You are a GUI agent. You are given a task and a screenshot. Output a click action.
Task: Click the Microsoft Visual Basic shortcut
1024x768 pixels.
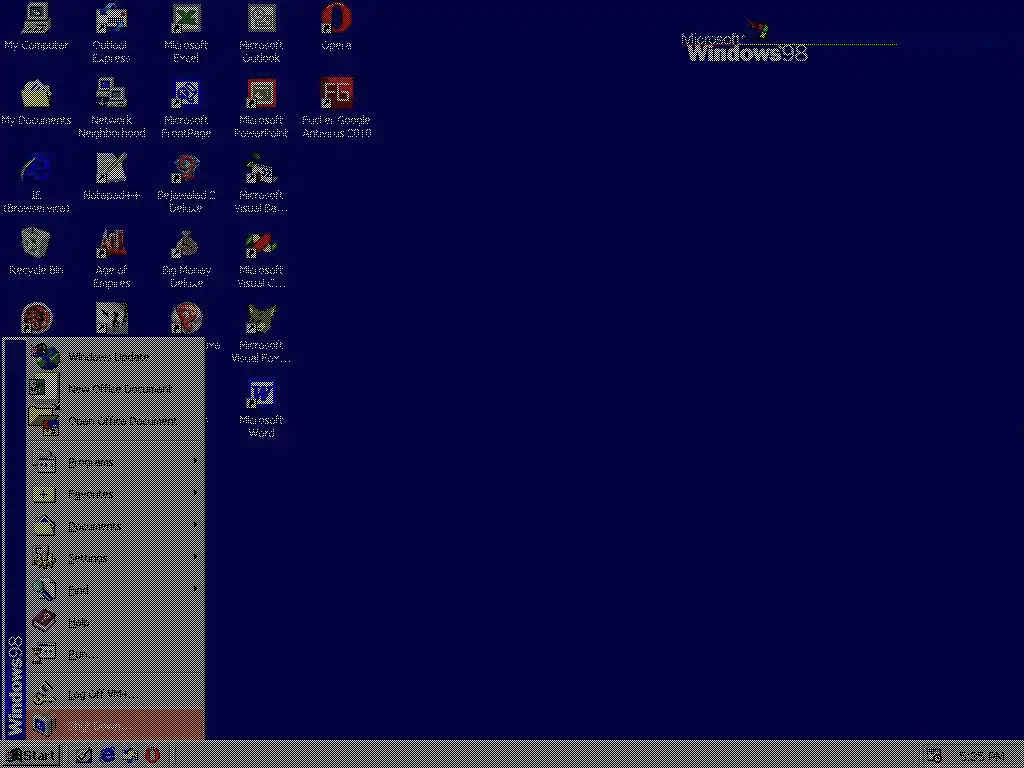261,184
